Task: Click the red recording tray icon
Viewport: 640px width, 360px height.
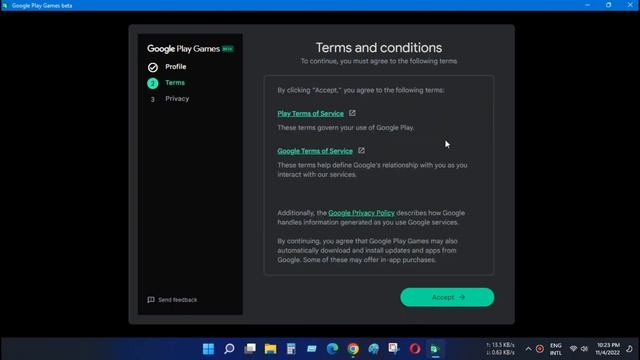Action: 540,349
